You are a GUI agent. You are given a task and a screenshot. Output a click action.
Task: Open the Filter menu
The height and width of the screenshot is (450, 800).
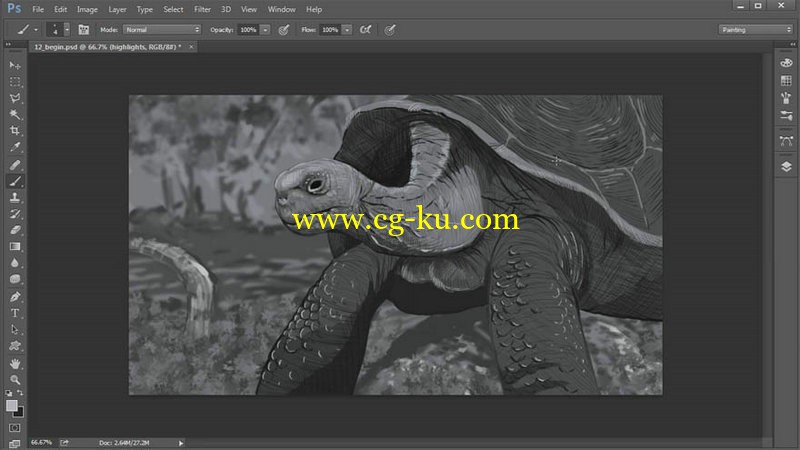[202, 9]
